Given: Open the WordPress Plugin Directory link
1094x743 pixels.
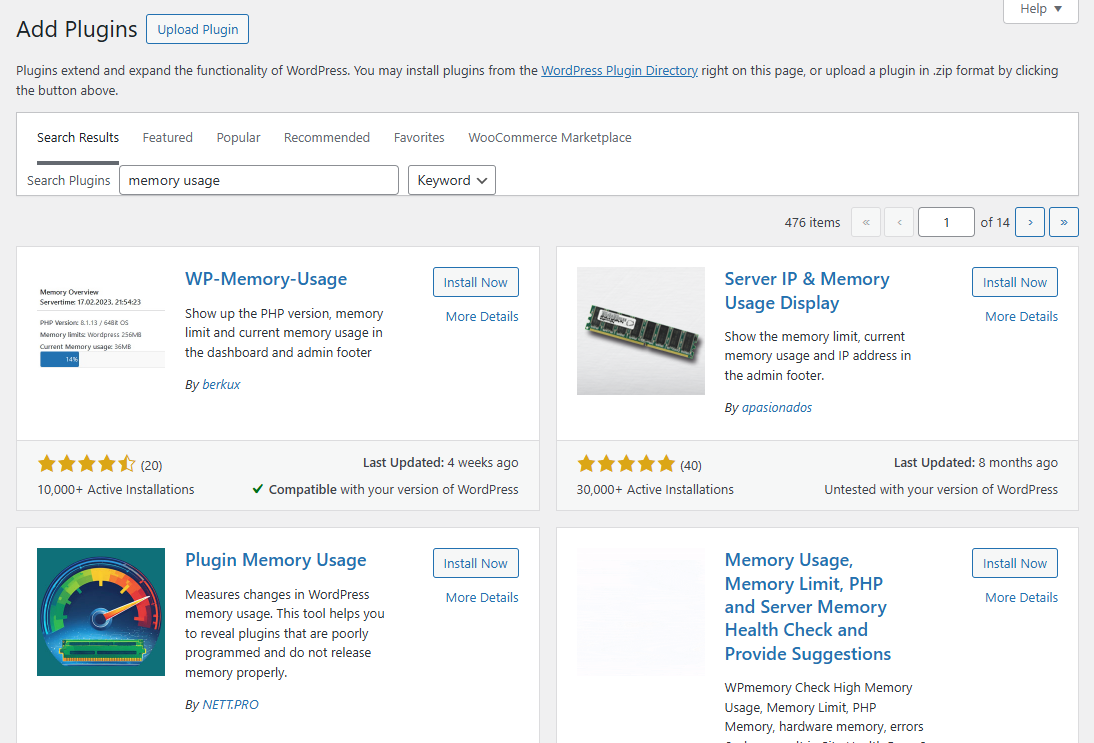Looking at the screenshot, I should [619, 70].
